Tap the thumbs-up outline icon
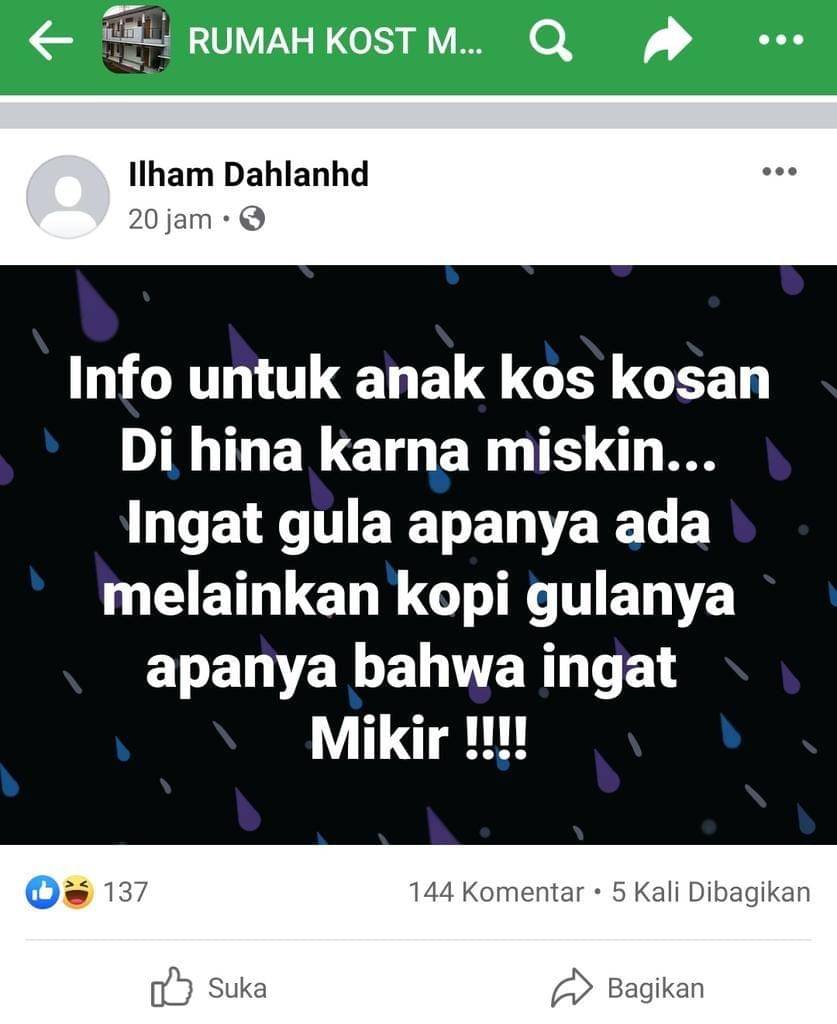837x1024 pixels. [x=171, y=987]
